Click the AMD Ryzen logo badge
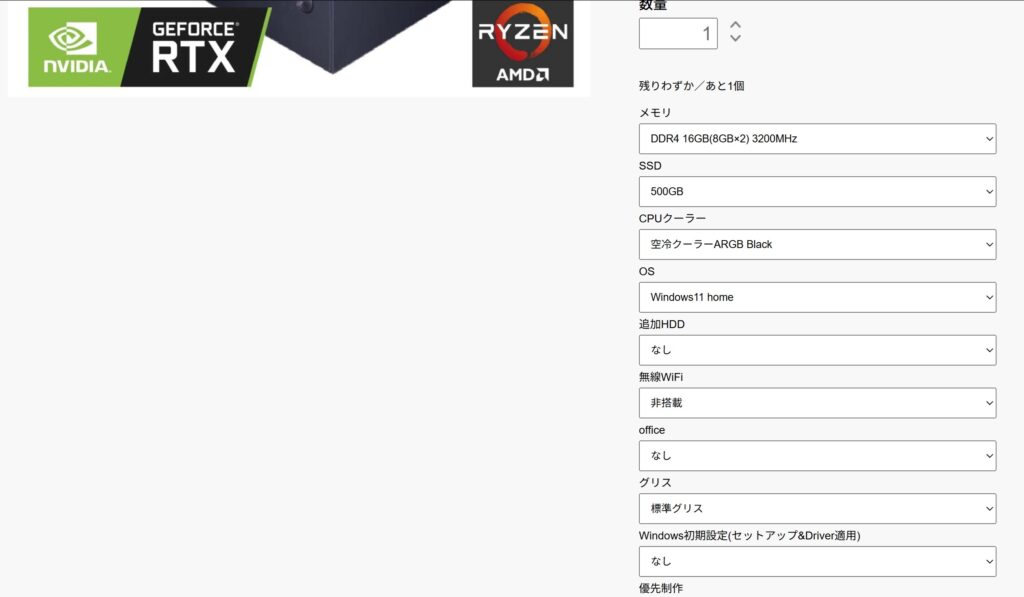The width and height of the screenshot is (1024, 597). [x=522, y=44]
